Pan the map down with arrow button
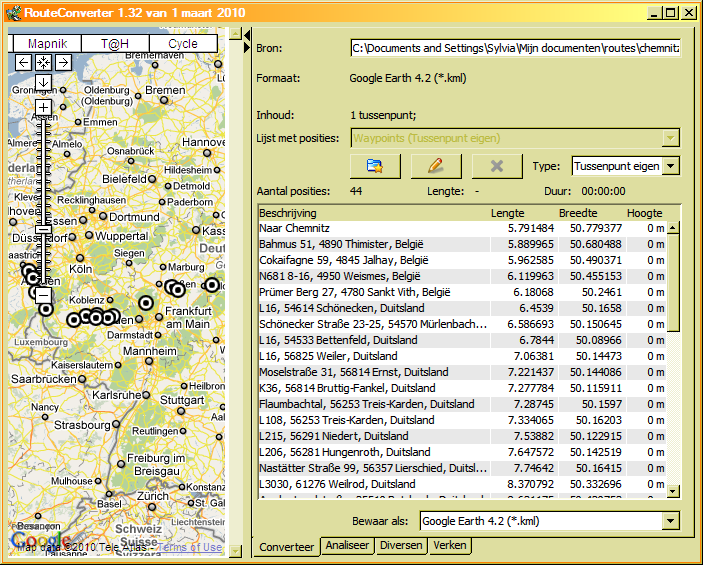The height and width of the screenshot is (565, 703). [43, 81]
